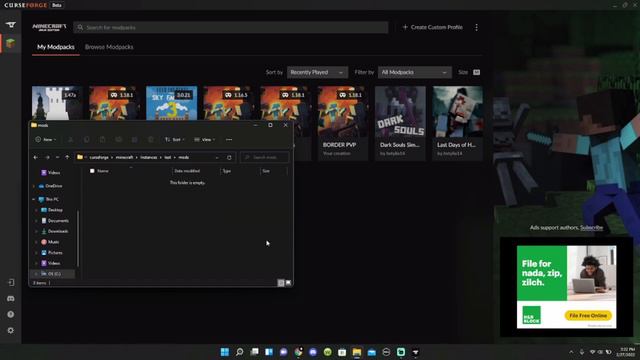
Task: Select Pictures in Explorer navigation pane
Action: click(x=52, y=253)
